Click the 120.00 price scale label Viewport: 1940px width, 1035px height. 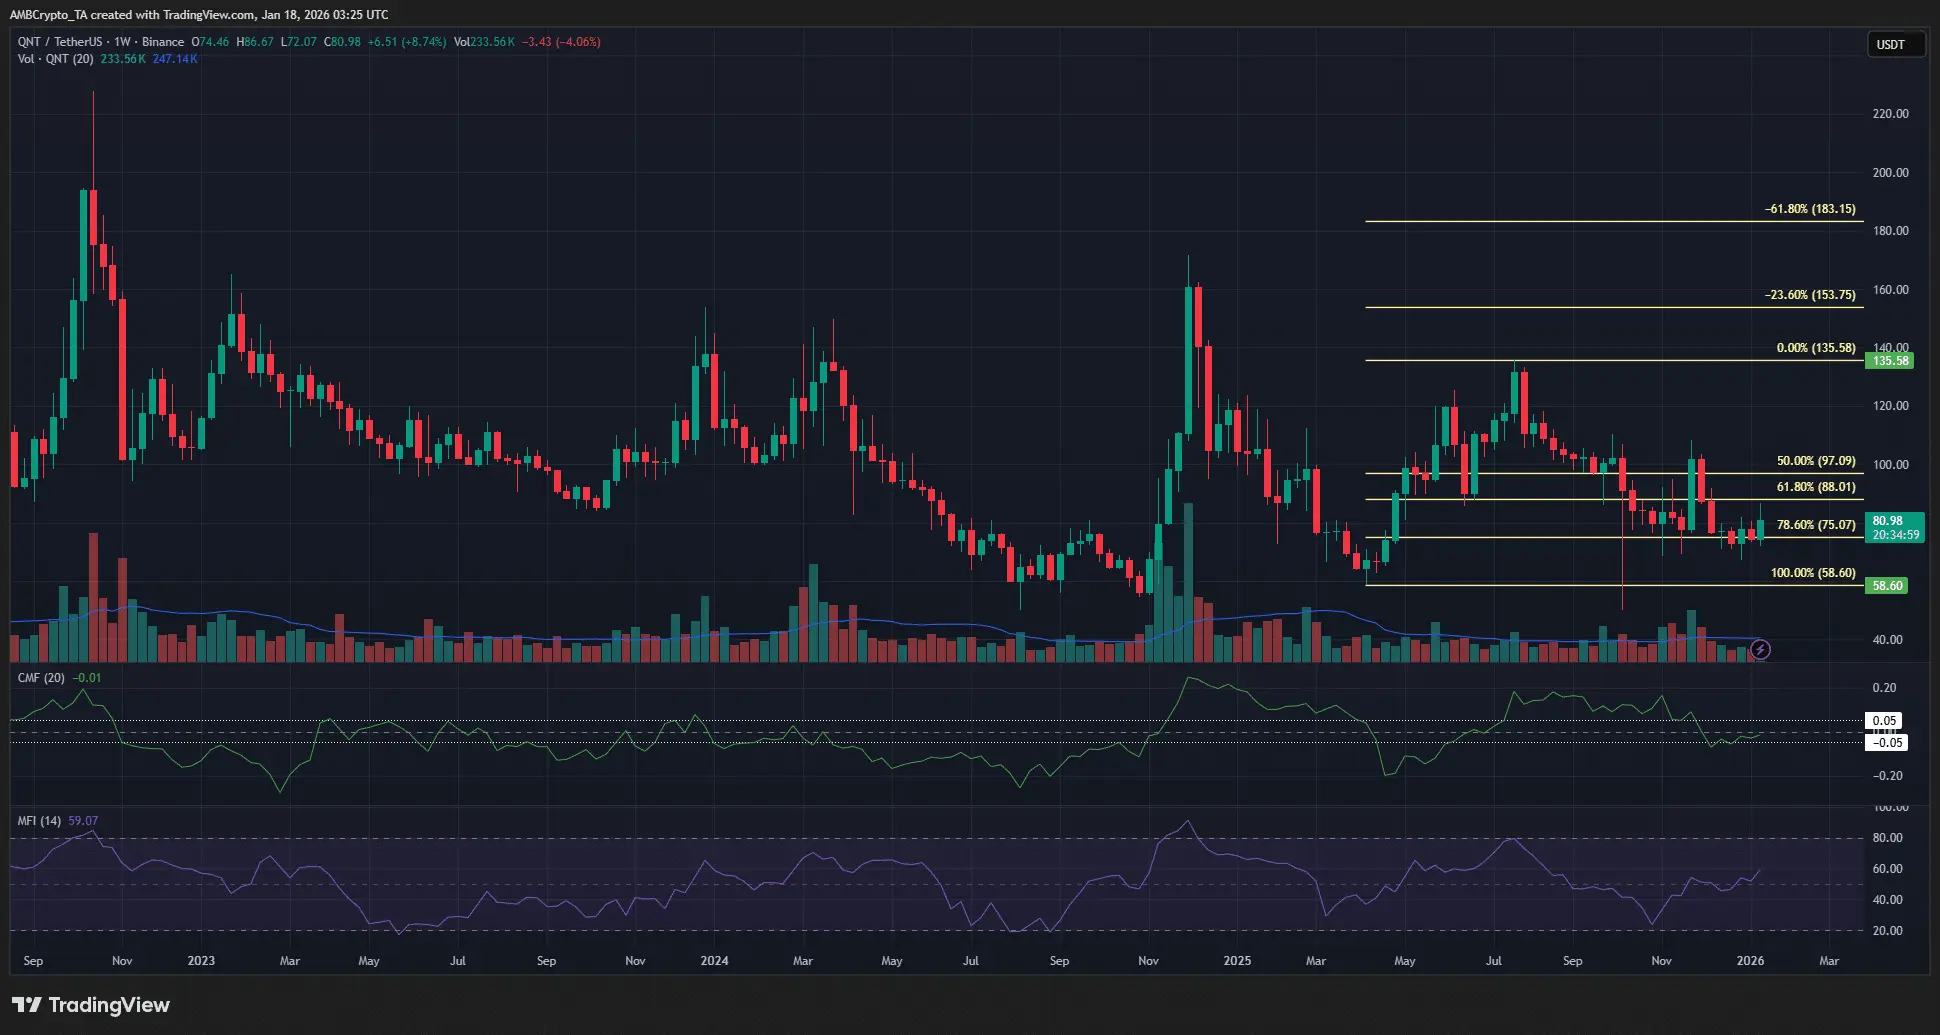tap(1890, 406)
